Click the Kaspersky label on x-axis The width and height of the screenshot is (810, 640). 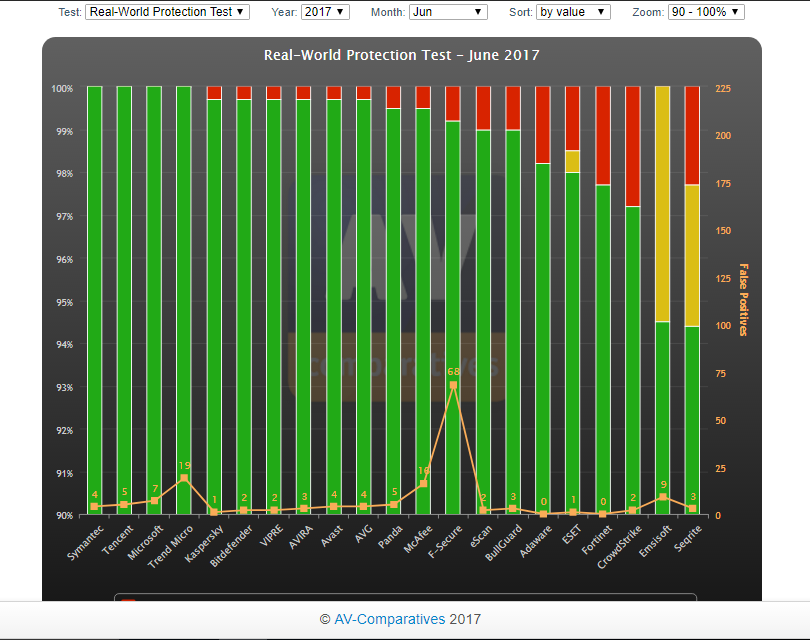click(205, 543)
